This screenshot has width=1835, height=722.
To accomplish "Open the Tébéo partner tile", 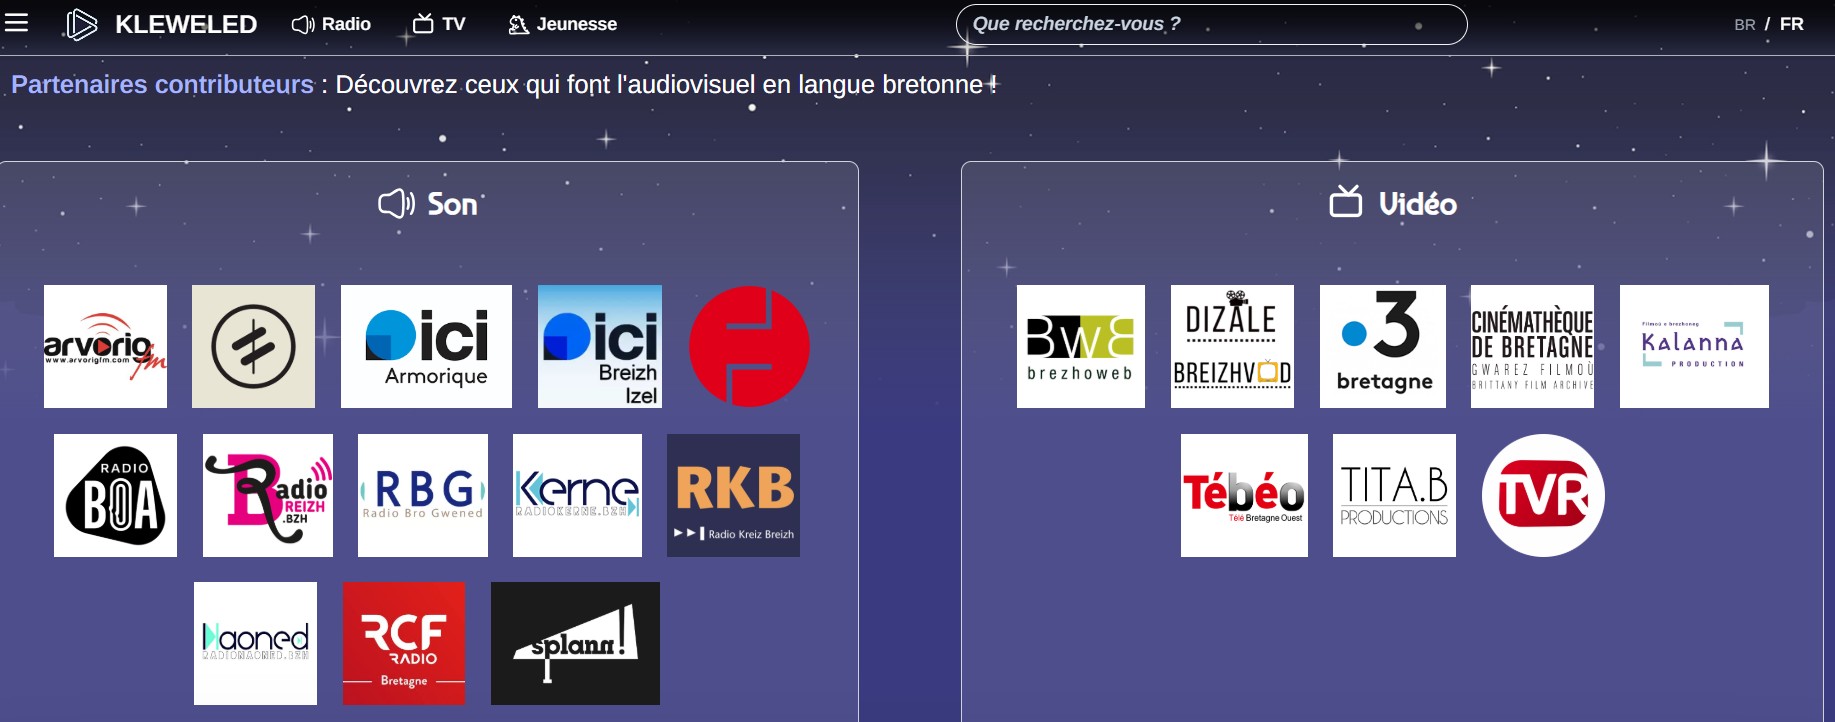I will click(1244, 495).
